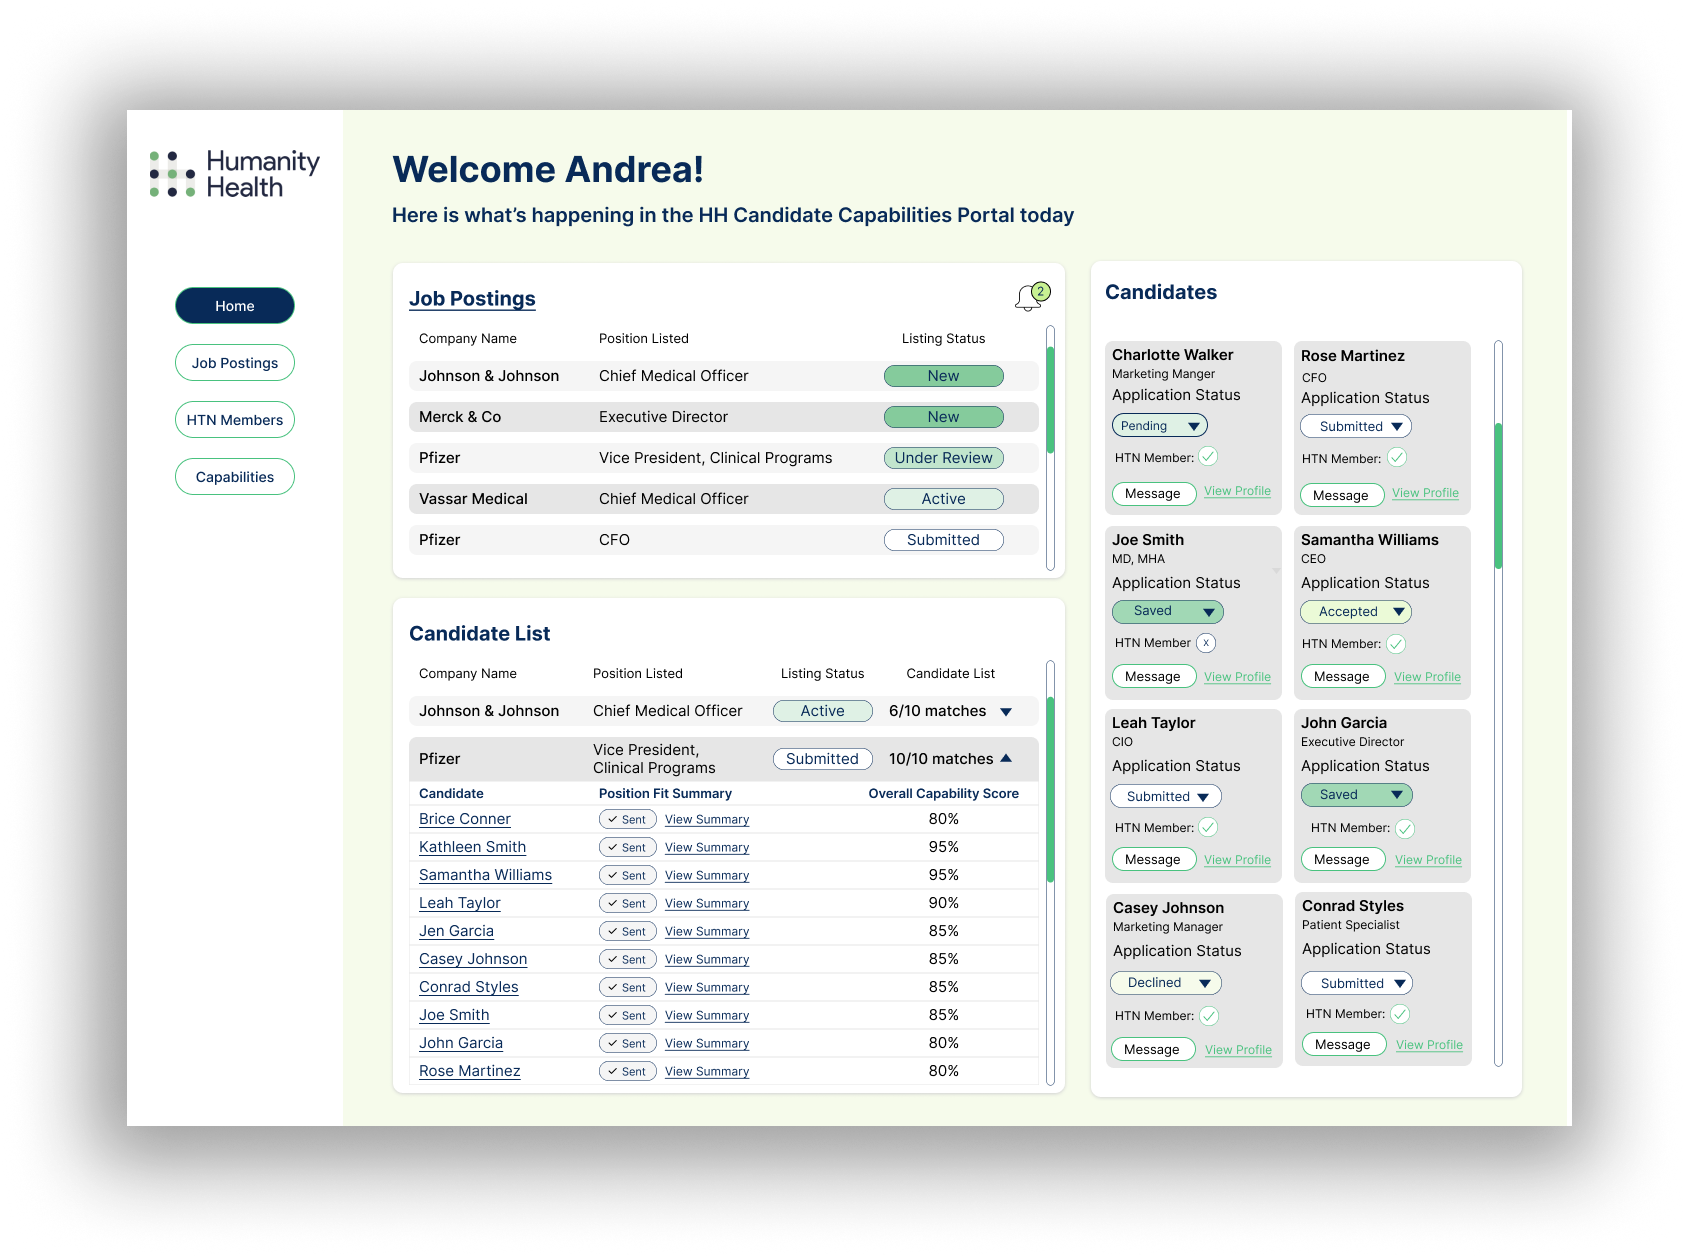
Task: Click the Humanity Health logo
Action: [x=235, y=174]
